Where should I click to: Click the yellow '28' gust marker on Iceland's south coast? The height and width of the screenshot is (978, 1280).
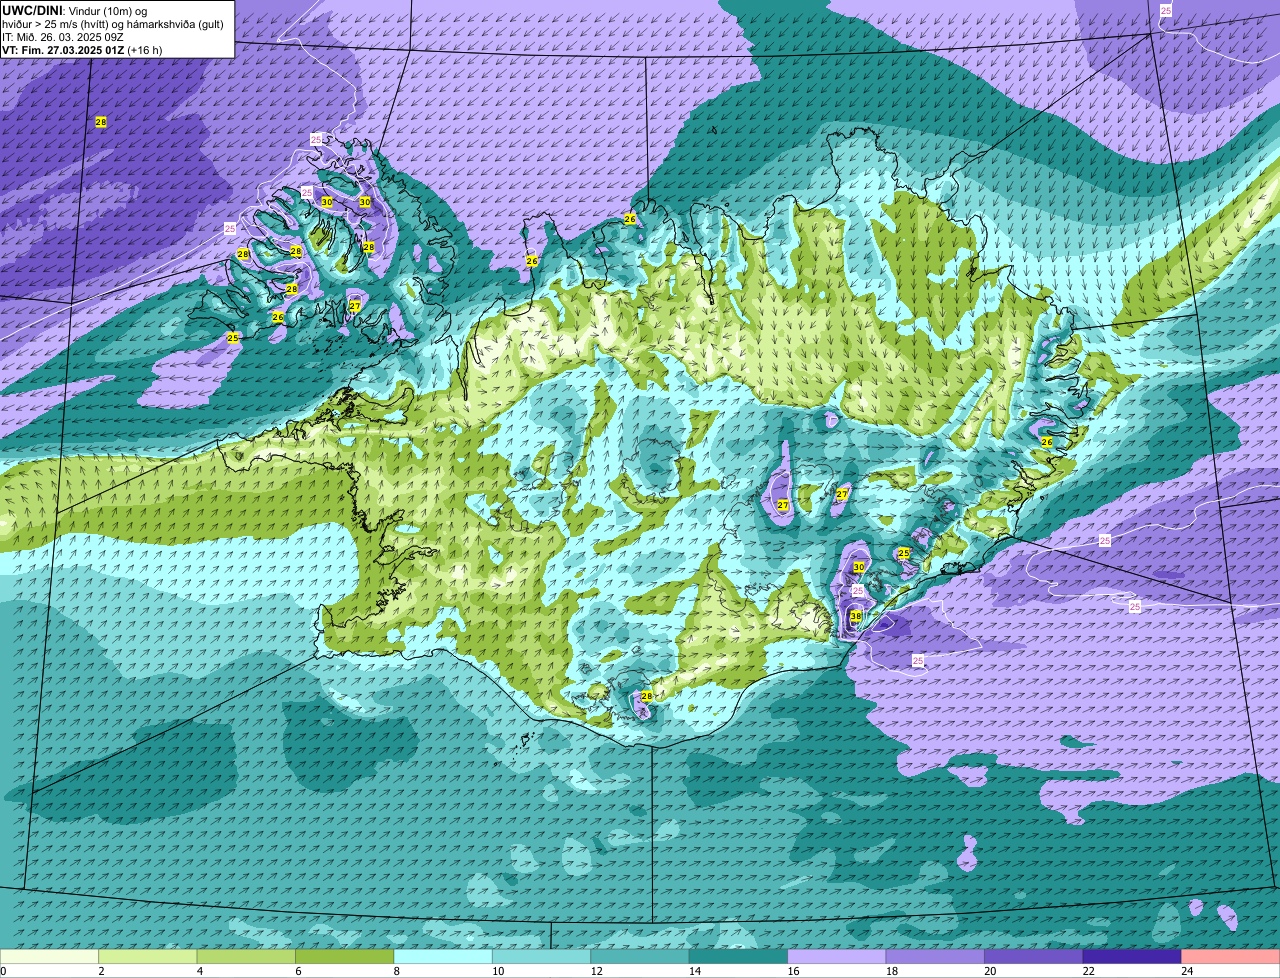coord(646,696)
